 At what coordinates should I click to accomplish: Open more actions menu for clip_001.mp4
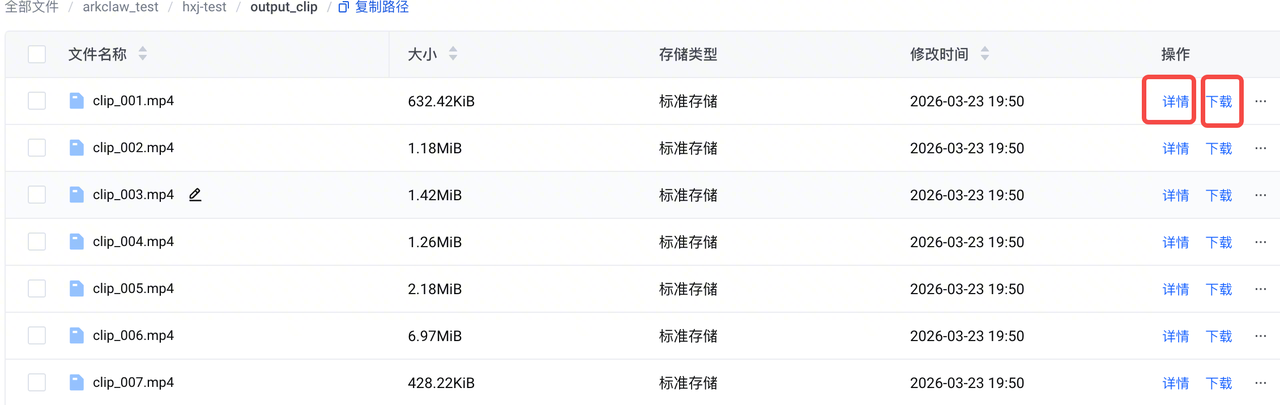[x=1260, y=101]
